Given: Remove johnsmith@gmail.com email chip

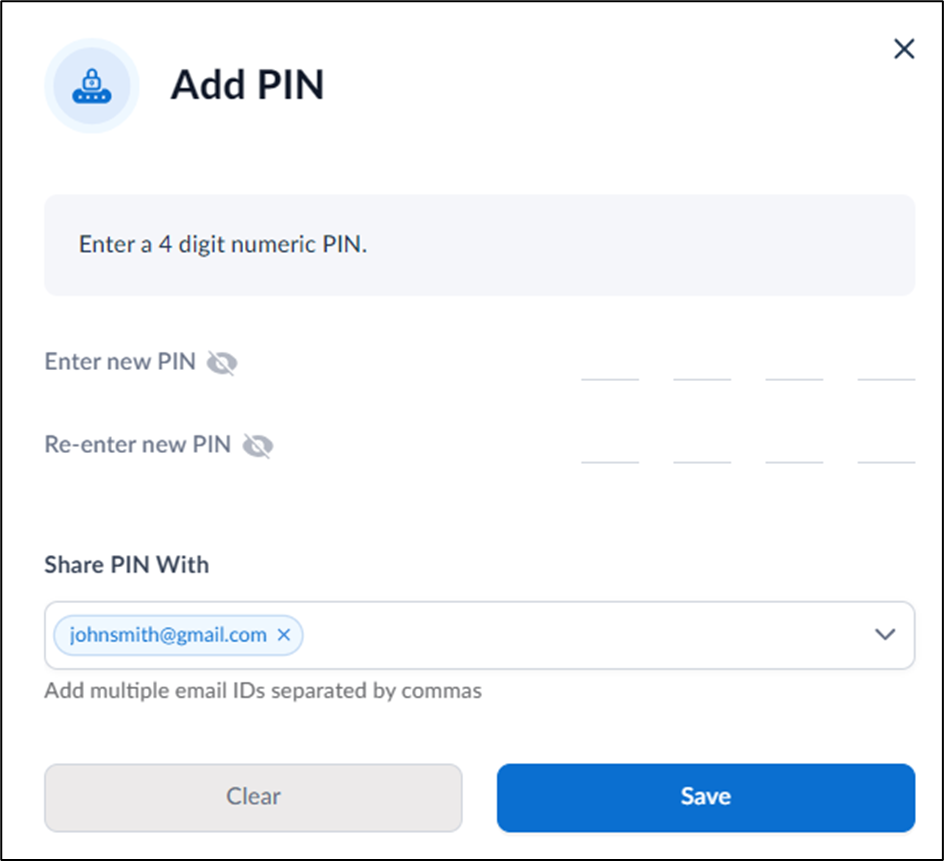Looking at the screenshot, I should [x=284, y=635].
